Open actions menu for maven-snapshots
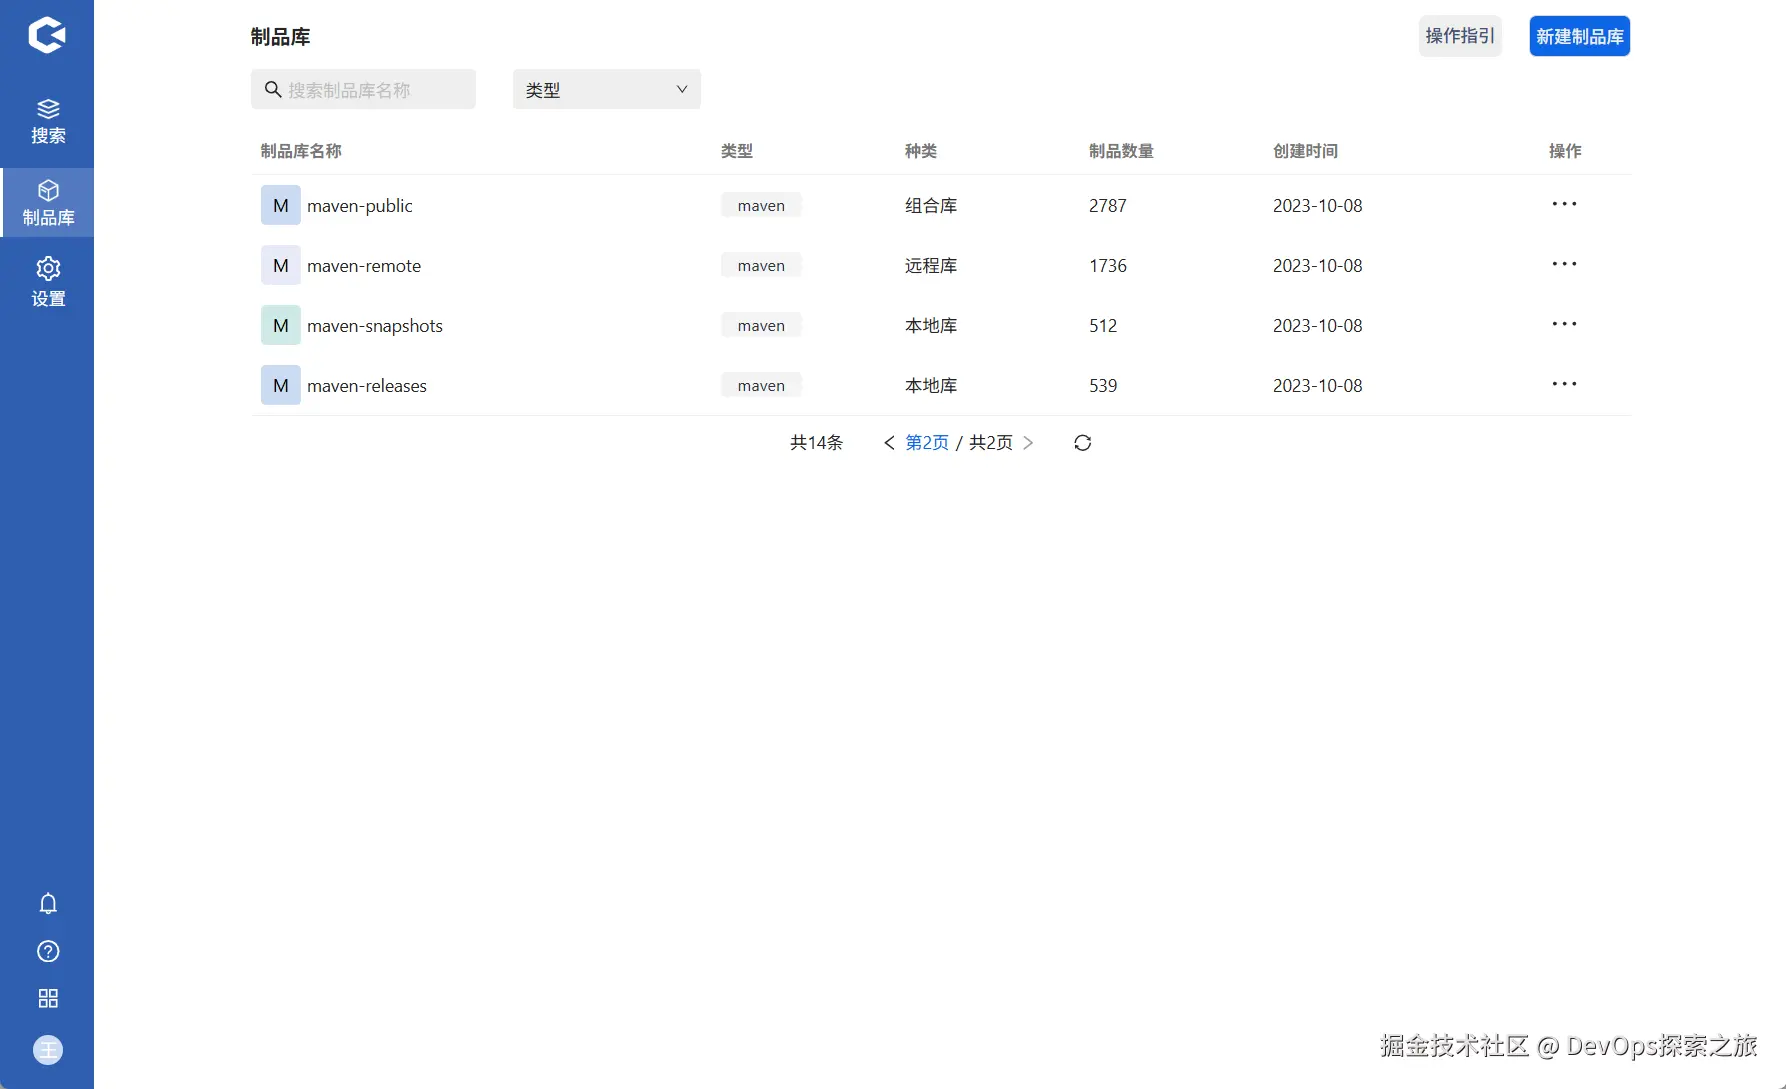This screenshot has height=1089, width=1786. (1564, 324)
